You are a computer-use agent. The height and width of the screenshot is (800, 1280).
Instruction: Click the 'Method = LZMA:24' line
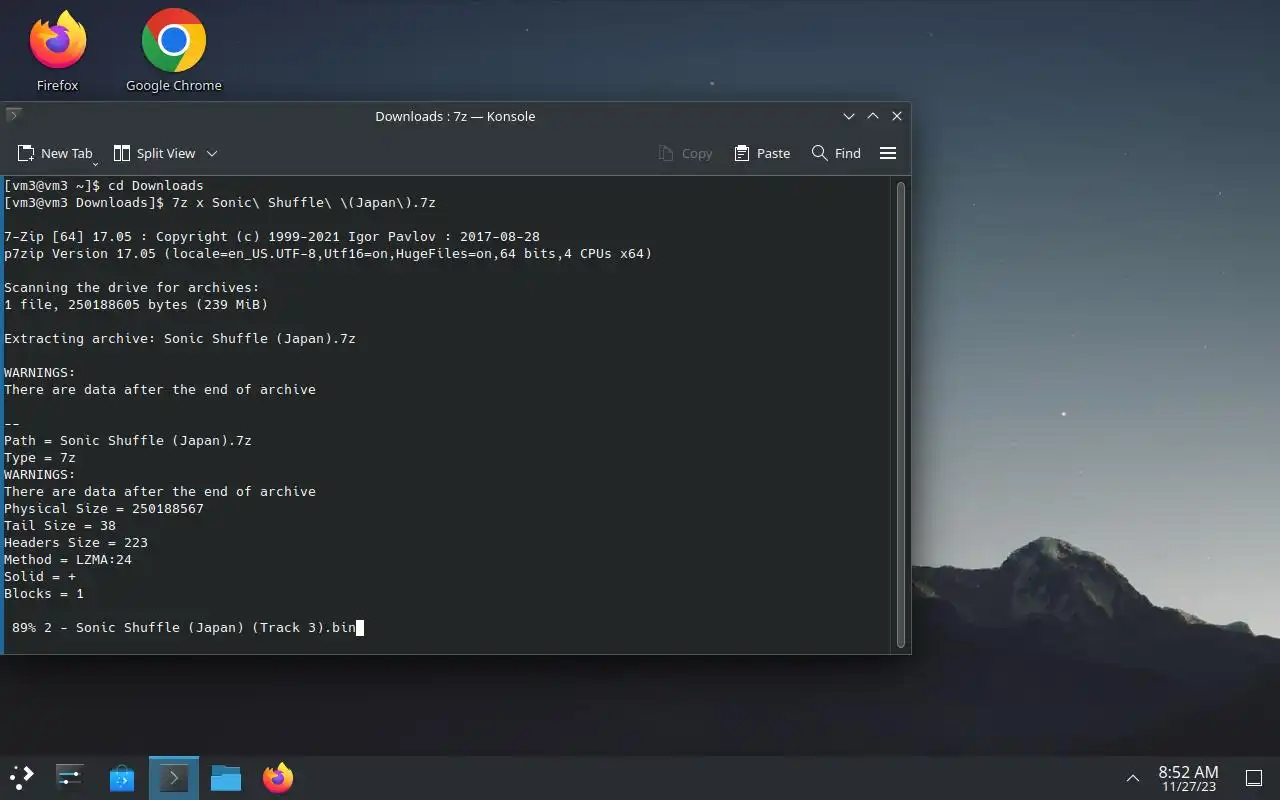(x=68, y=560)
